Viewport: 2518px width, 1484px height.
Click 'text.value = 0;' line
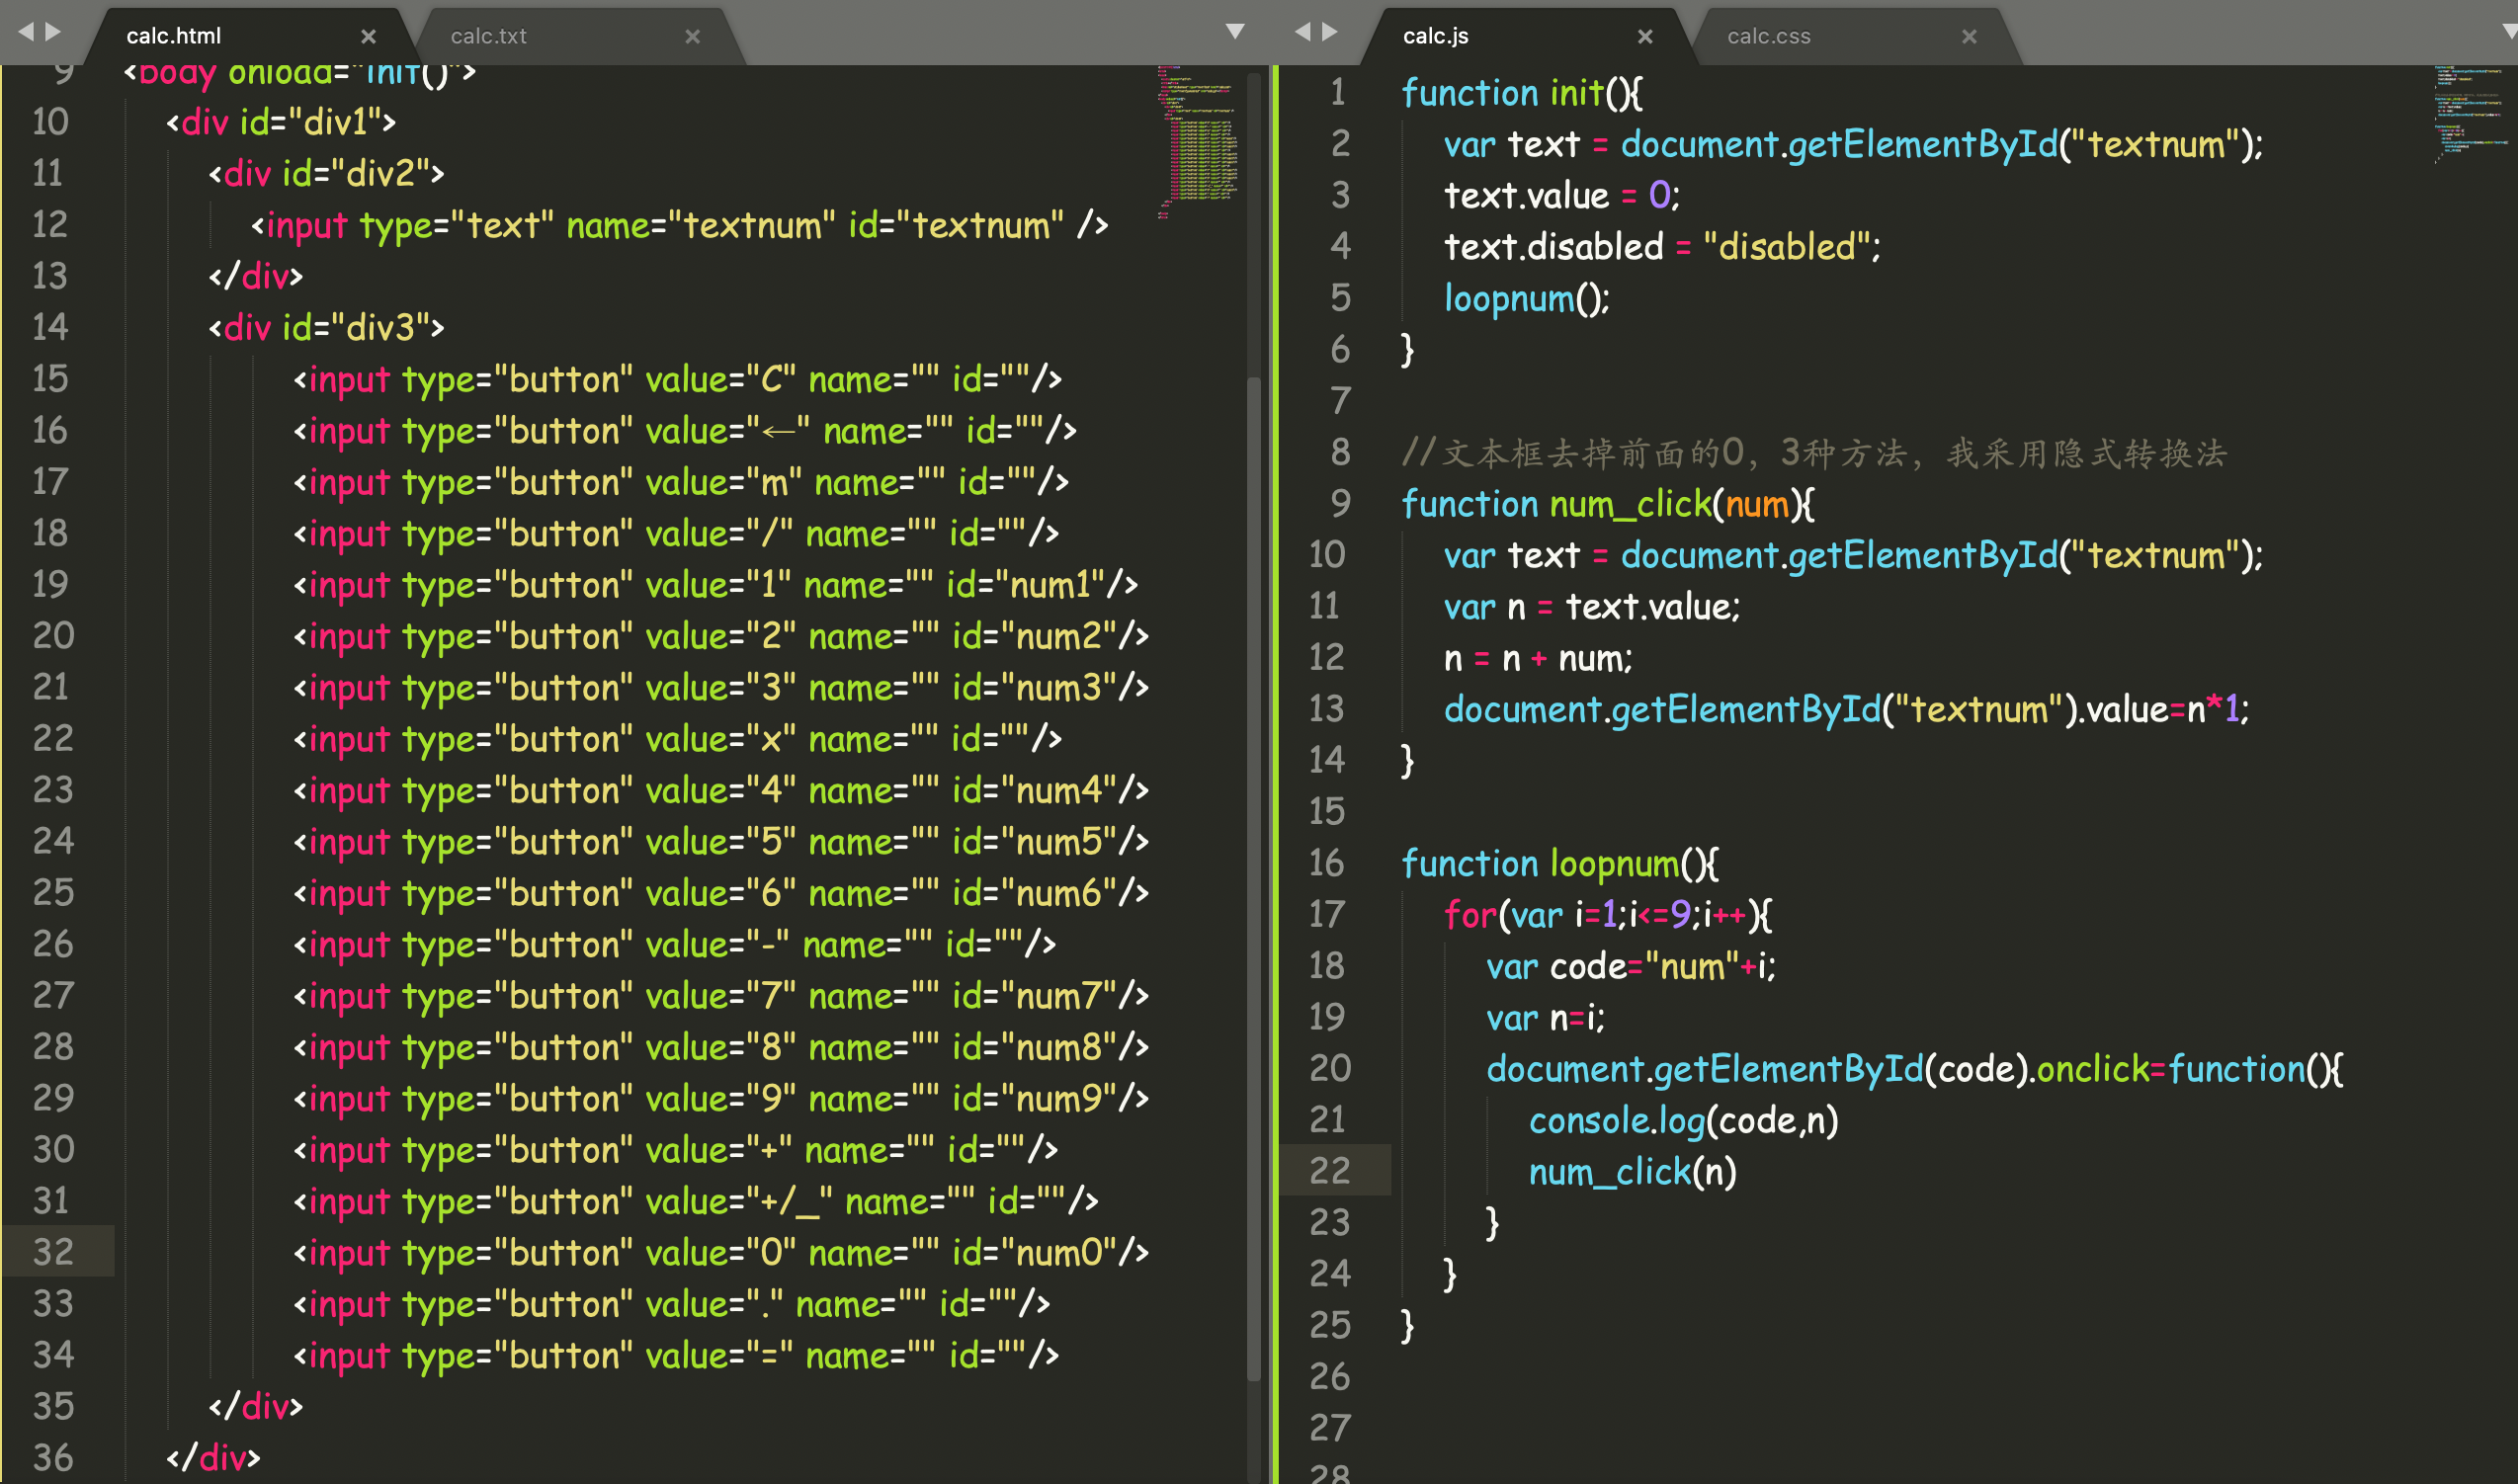(x=1561, y=195)
